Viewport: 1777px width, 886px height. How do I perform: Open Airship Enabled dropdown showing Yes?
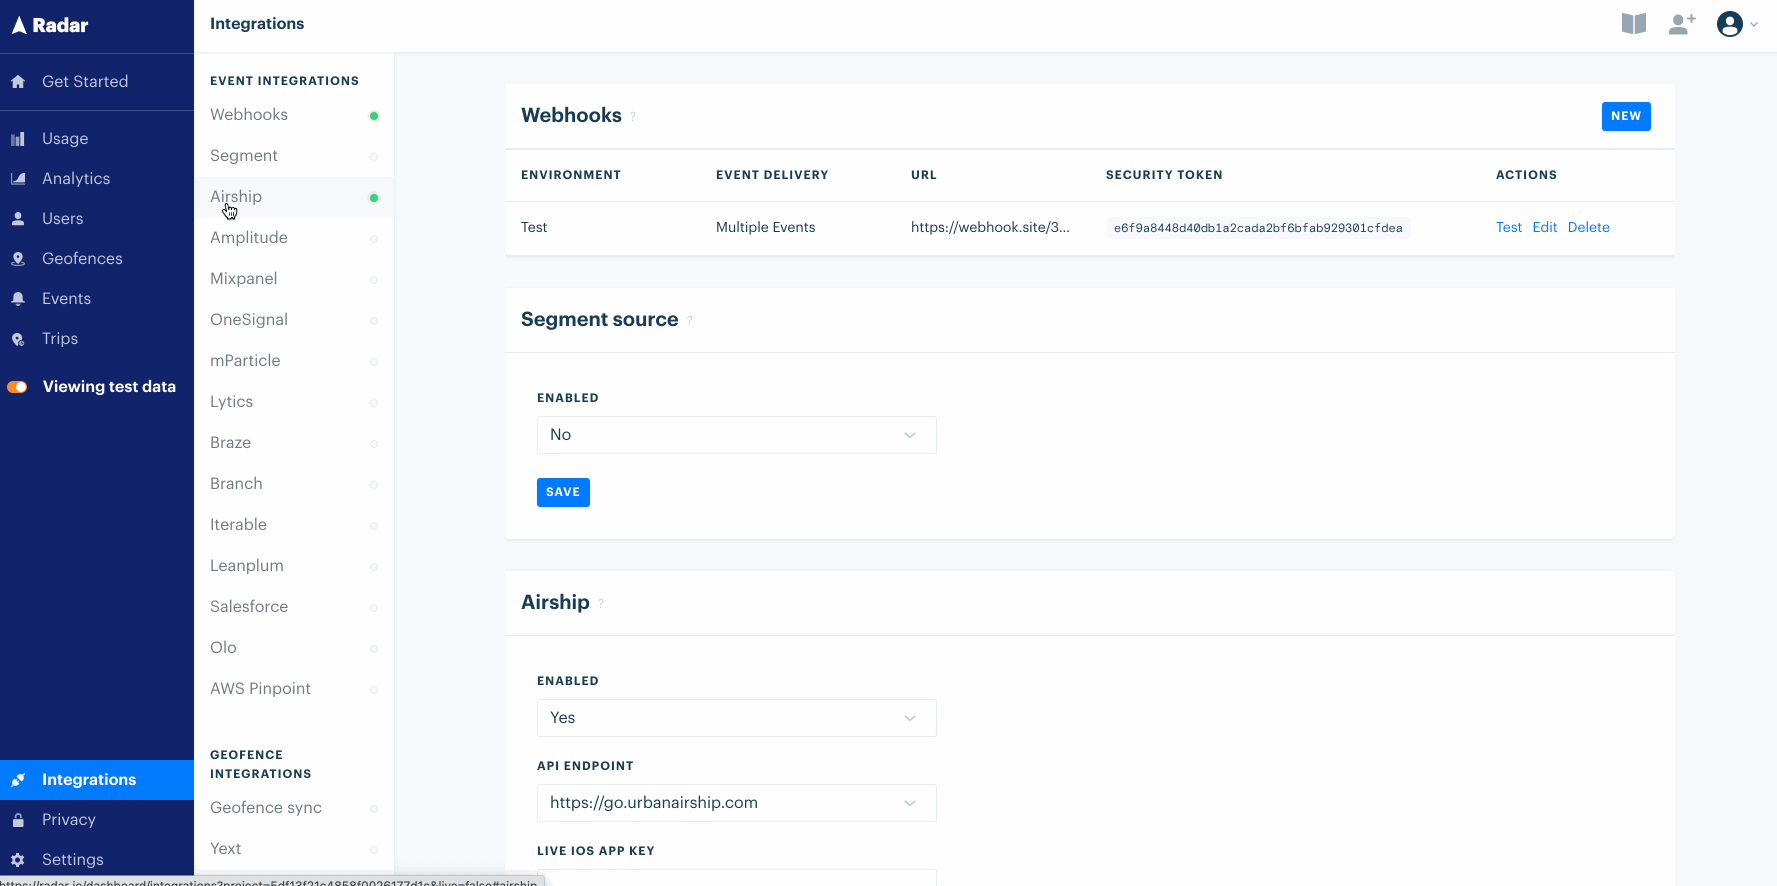[x=737, y=718]
